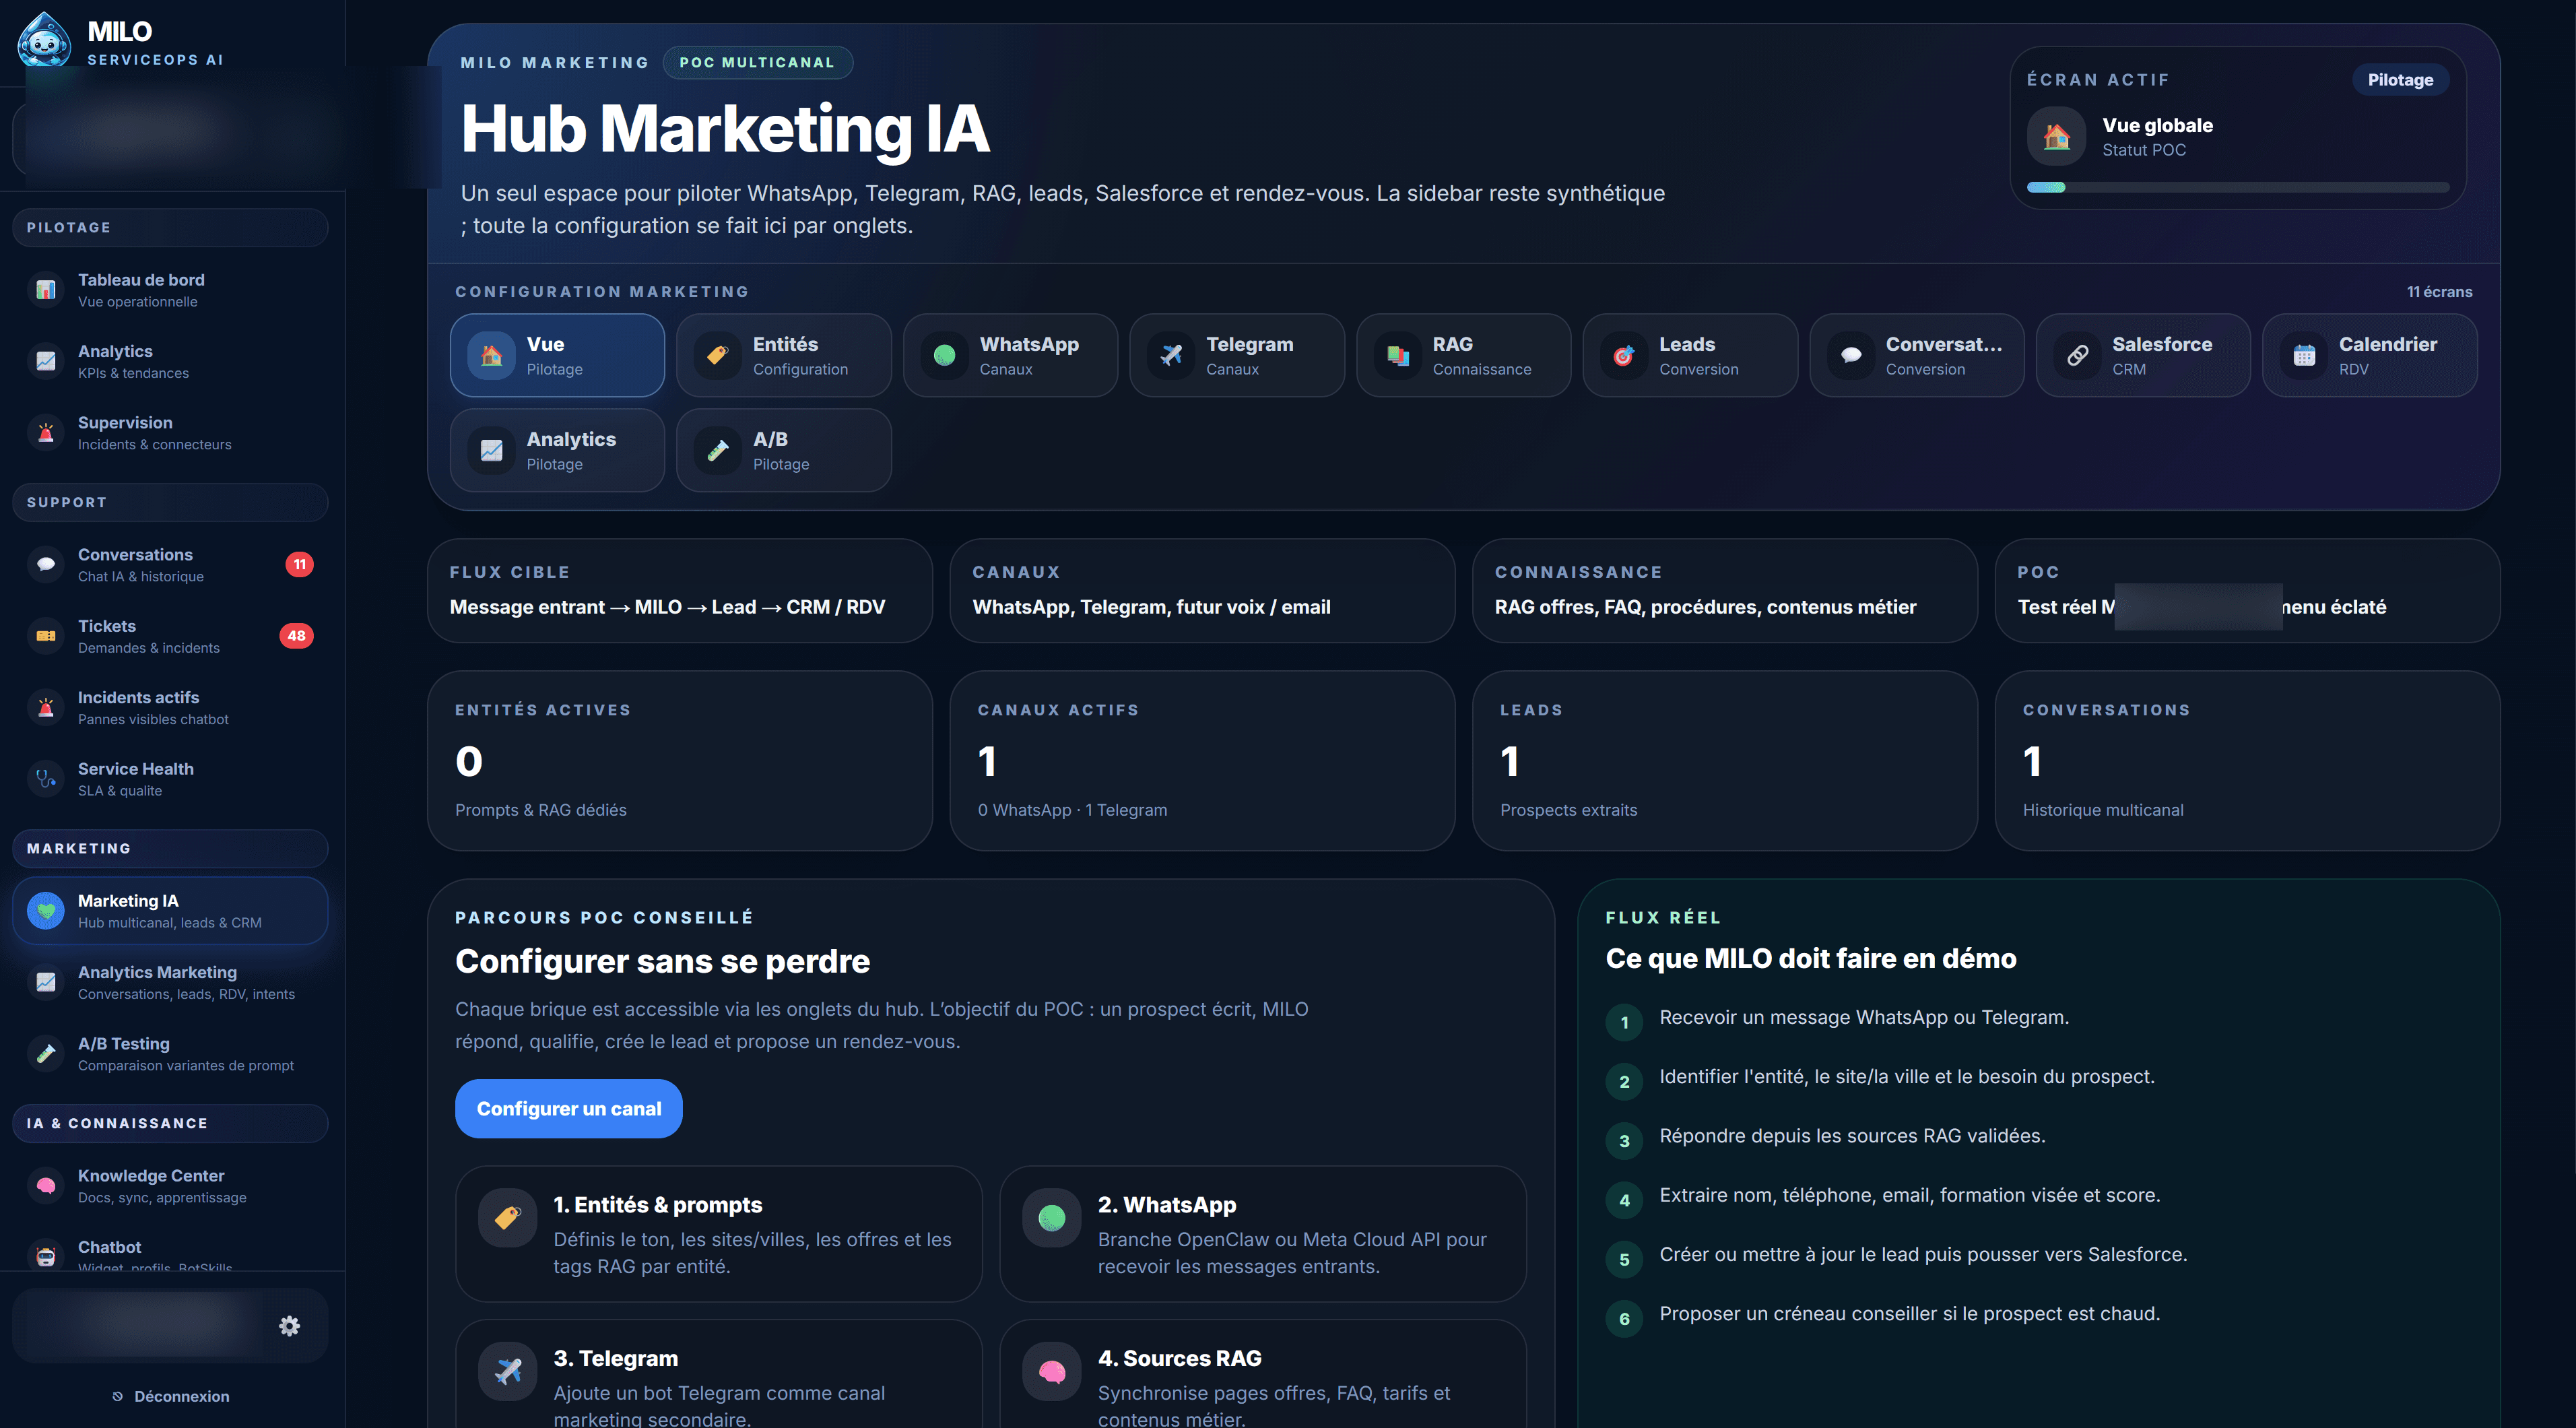The height and width of the screenshot is (1428, 2576).
Task: Open Service Health SLA & qualite
Action: 170,779
